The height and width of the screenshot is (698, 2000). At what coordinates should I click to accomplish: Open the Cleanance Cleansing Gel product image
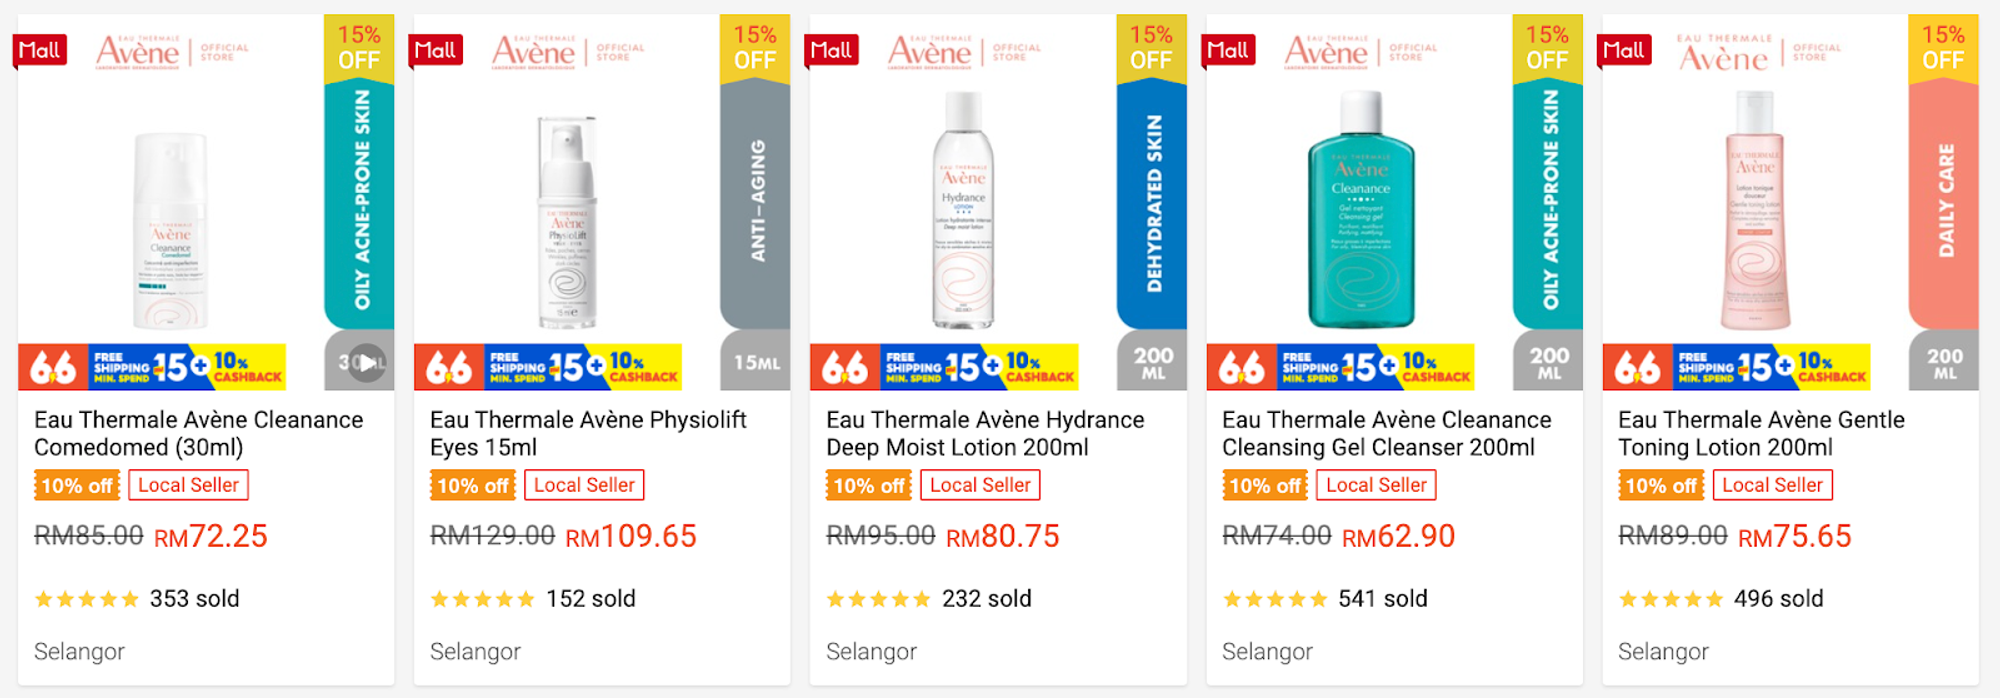[1361, 210]
